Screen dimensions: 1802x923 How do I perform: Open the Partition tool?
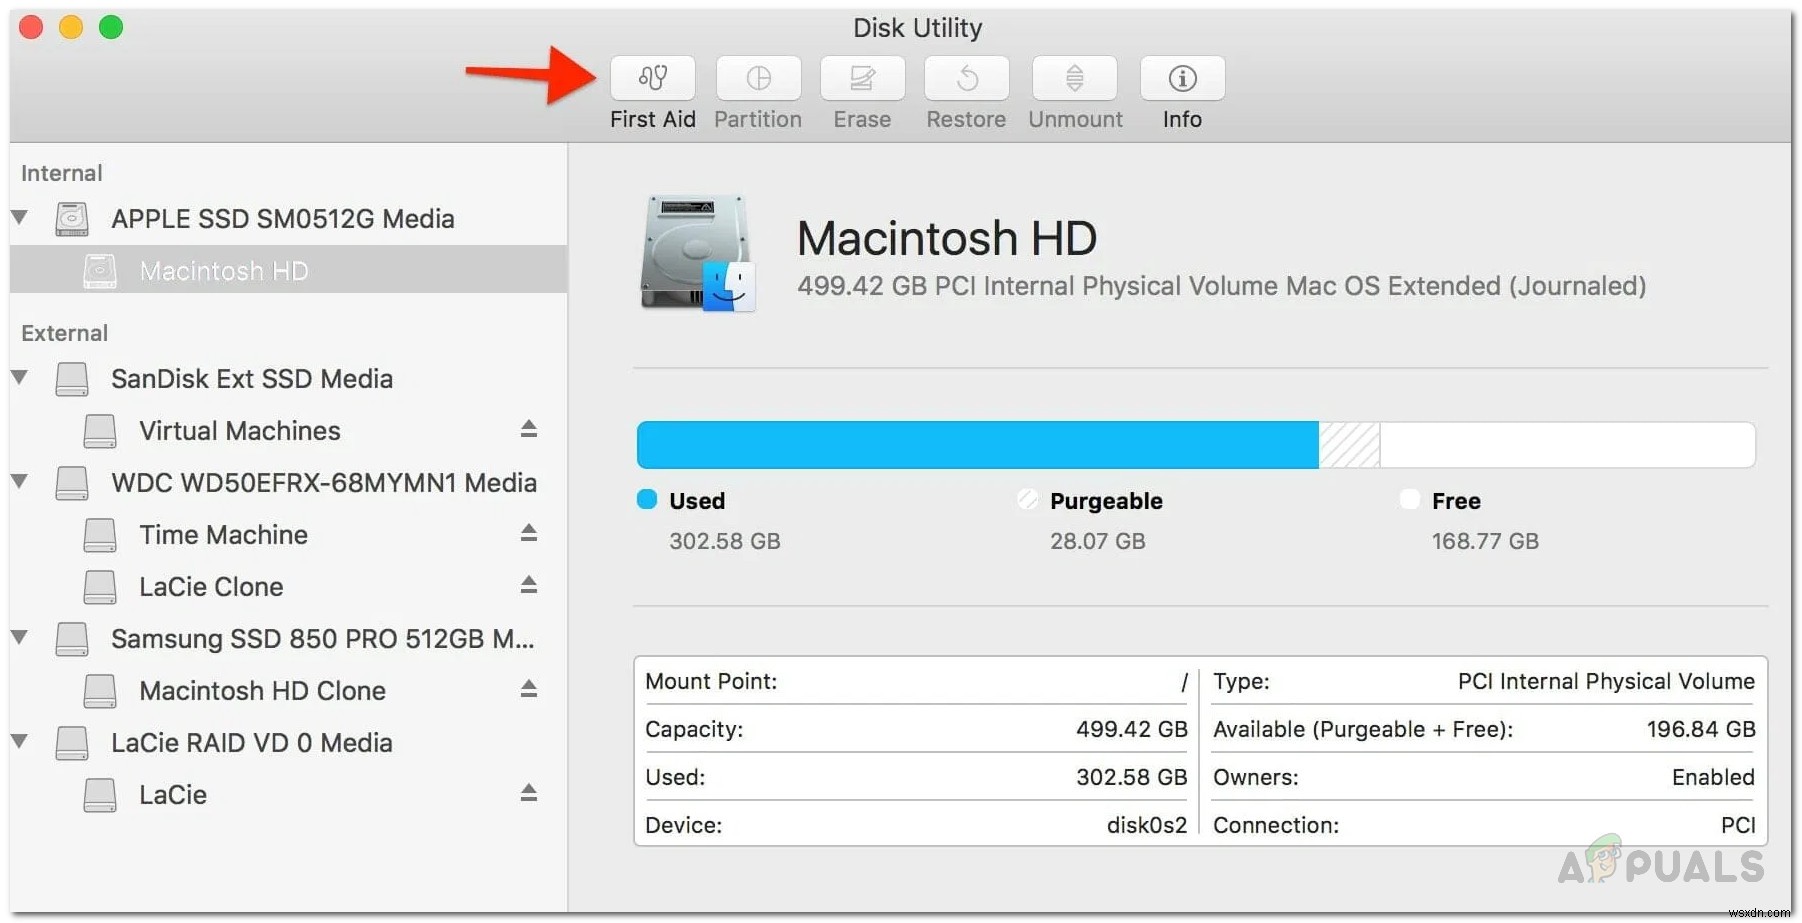757,90
